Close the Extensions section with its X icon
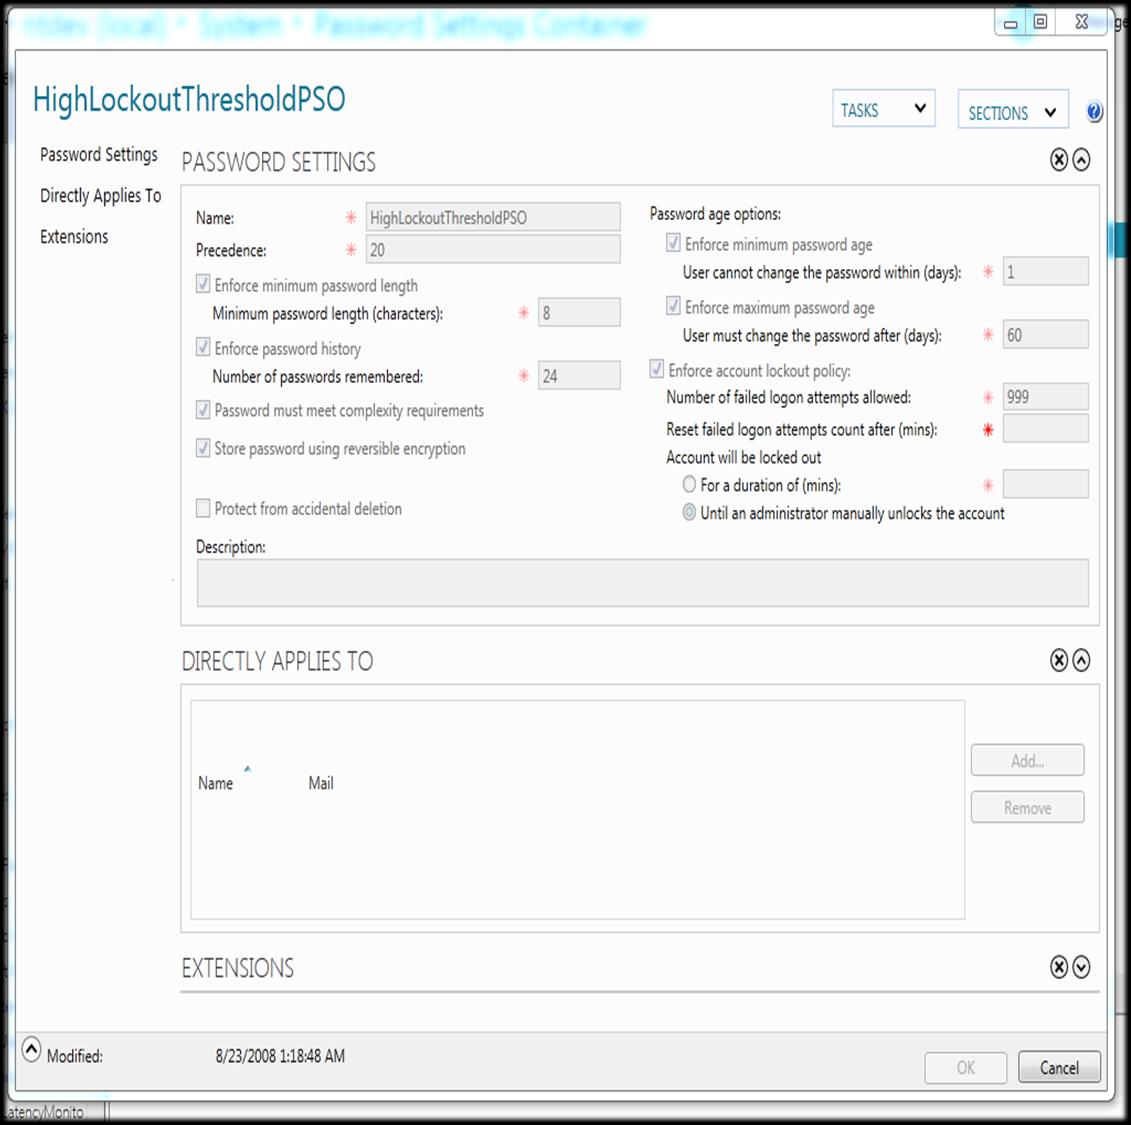The height and width of the screenshot is (1125, 1131). pos(1058,967)
